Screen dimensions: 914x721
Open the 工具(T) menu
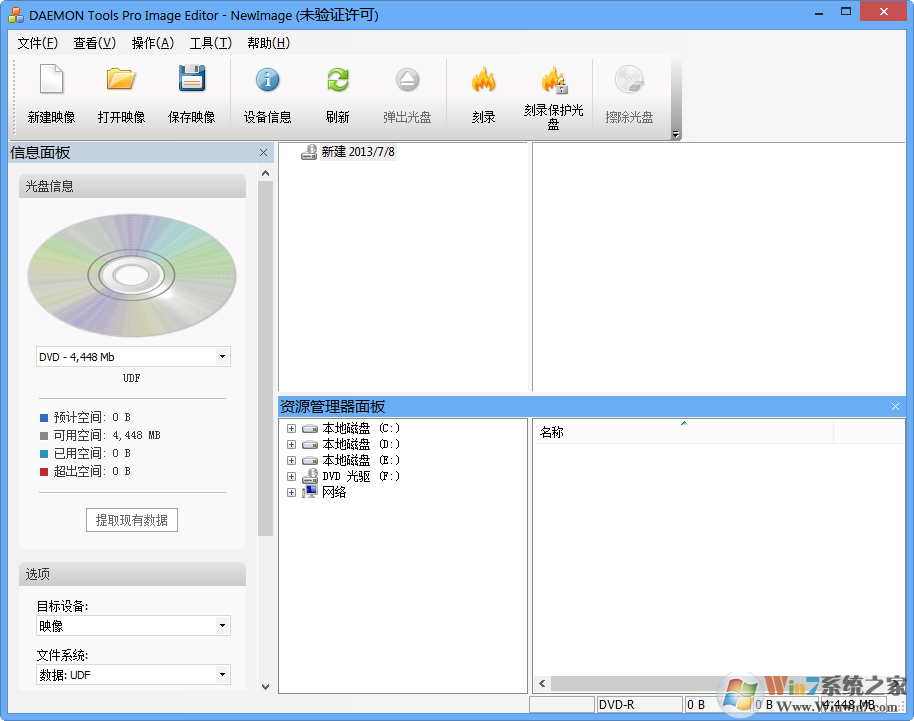[x=210, y=44]
